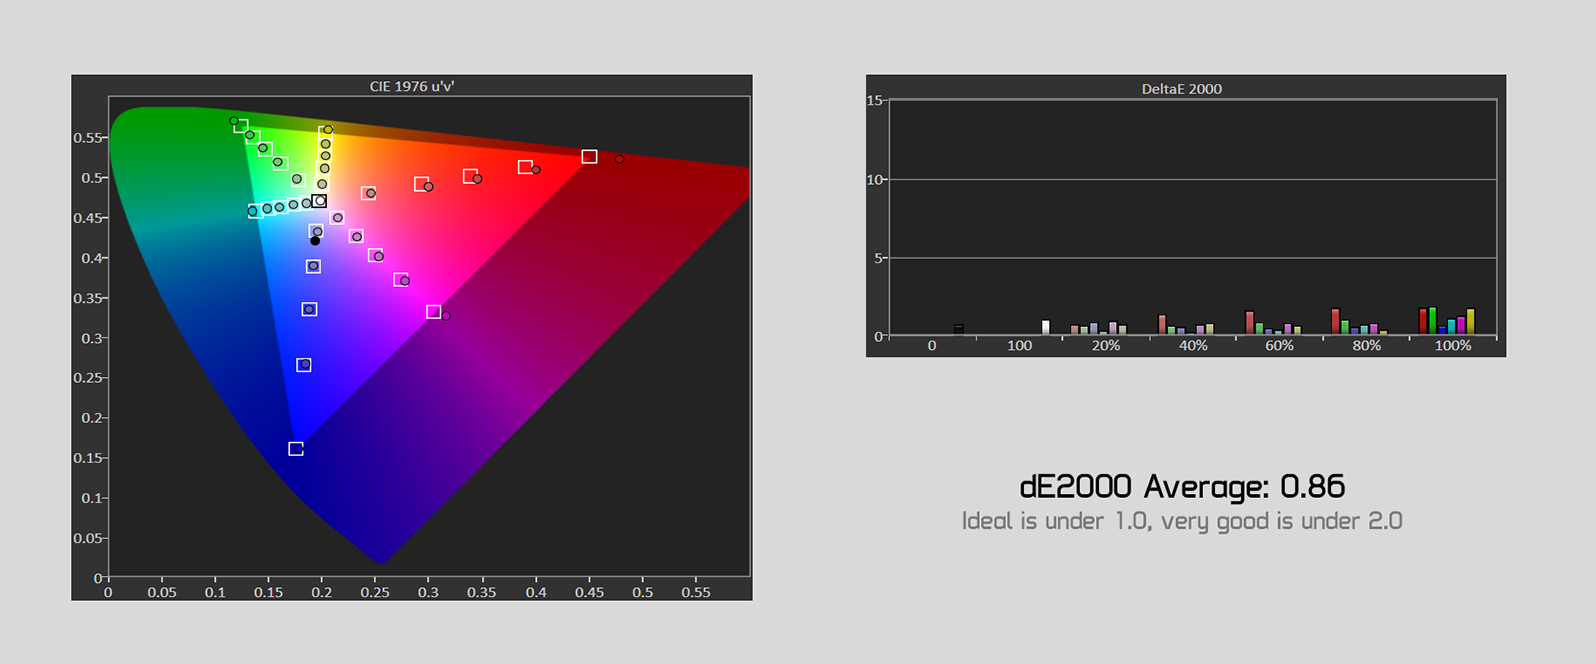Image resolution: width=1596 pixels, height=664 pixels.
Task: Click the white point target square in gamut center
Action: 319,201
